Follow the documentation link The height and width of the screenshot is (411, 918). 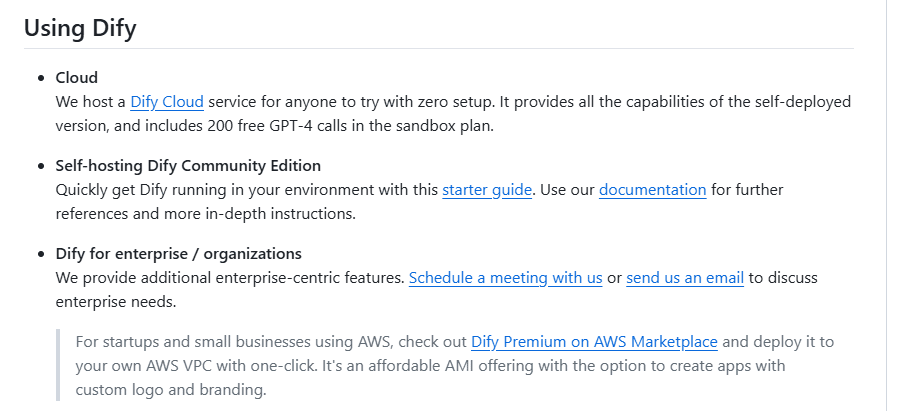652,189
